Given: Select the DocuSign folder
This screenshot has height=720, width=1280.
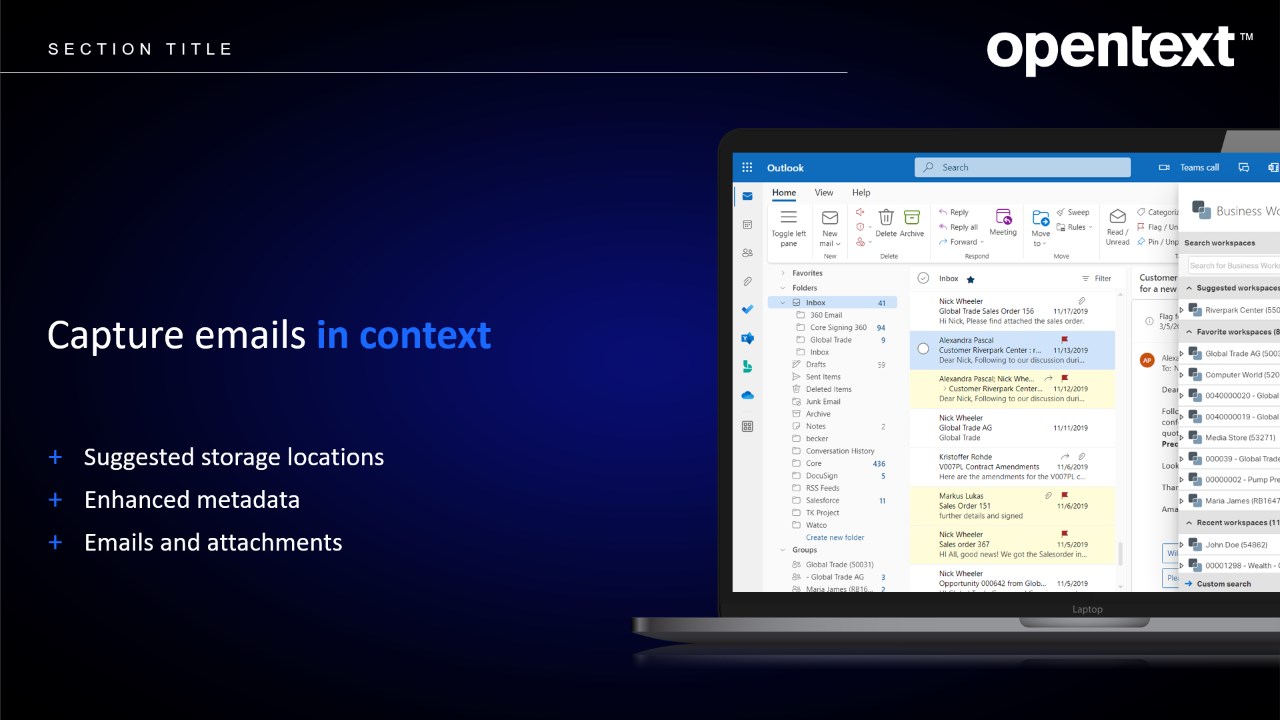Looking at the screenshot, I should [x=833, y=476].
